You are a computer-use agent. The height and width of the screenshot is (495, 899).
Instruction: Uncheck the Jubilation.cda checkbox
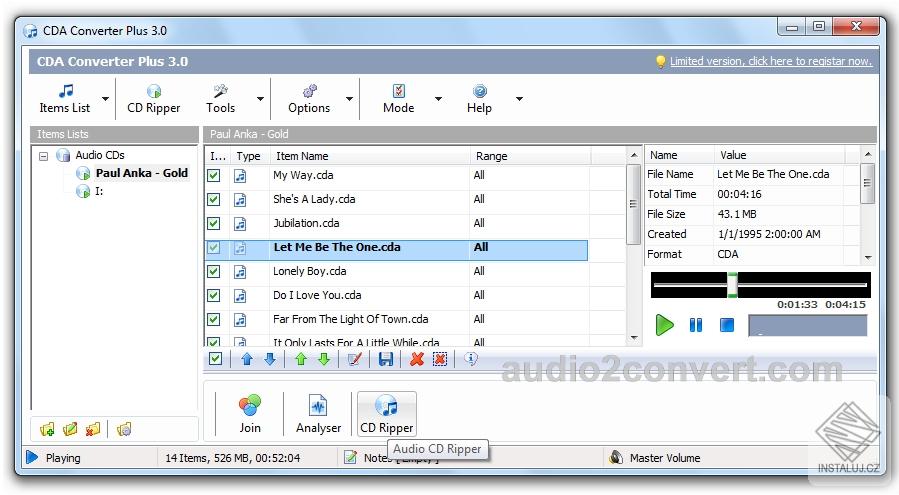(x=214, y=224)
